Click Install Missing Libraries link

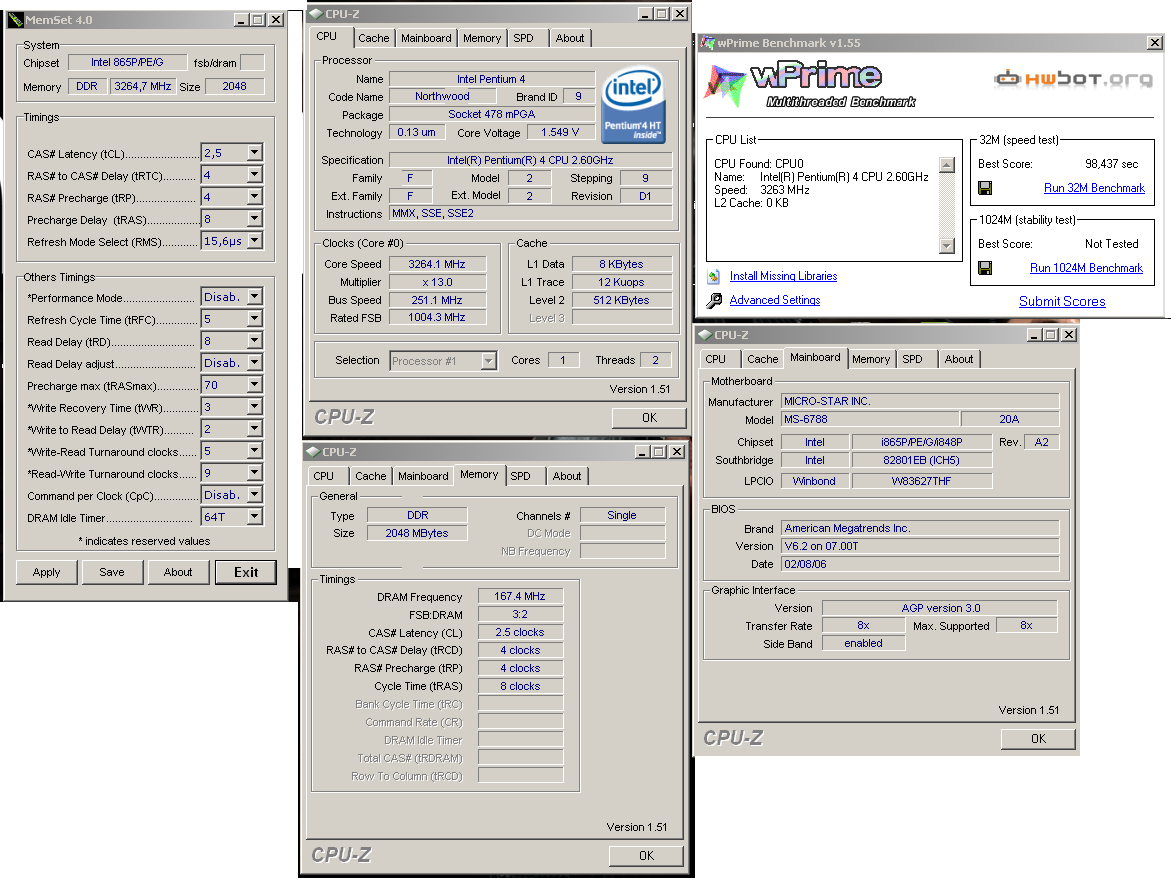click(x=783, y=276)
